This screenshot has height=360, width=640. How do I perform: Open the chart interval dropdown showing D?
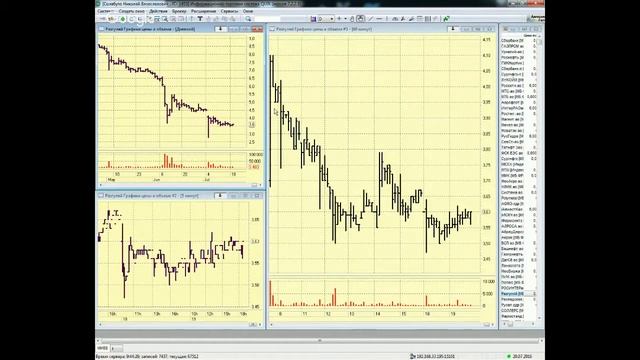coord(327,19)
